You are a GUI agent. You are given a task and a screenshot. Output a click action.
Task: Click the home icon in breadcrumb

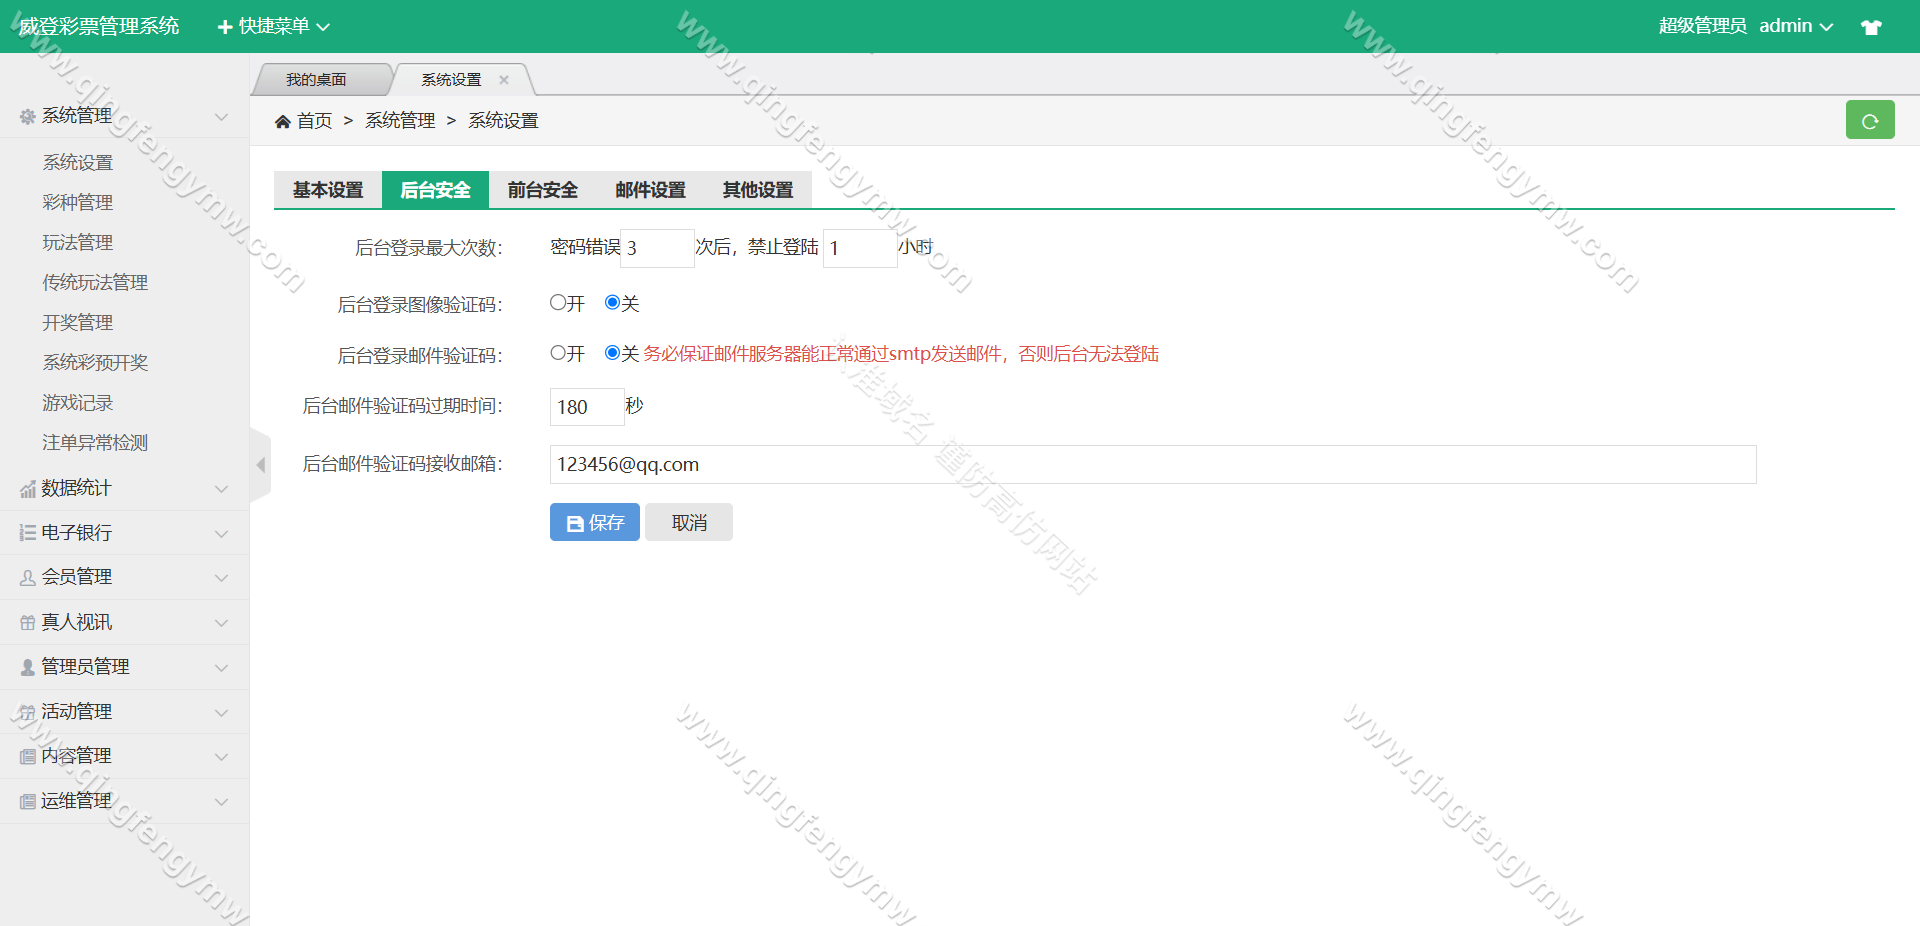[x=283, y=121]
